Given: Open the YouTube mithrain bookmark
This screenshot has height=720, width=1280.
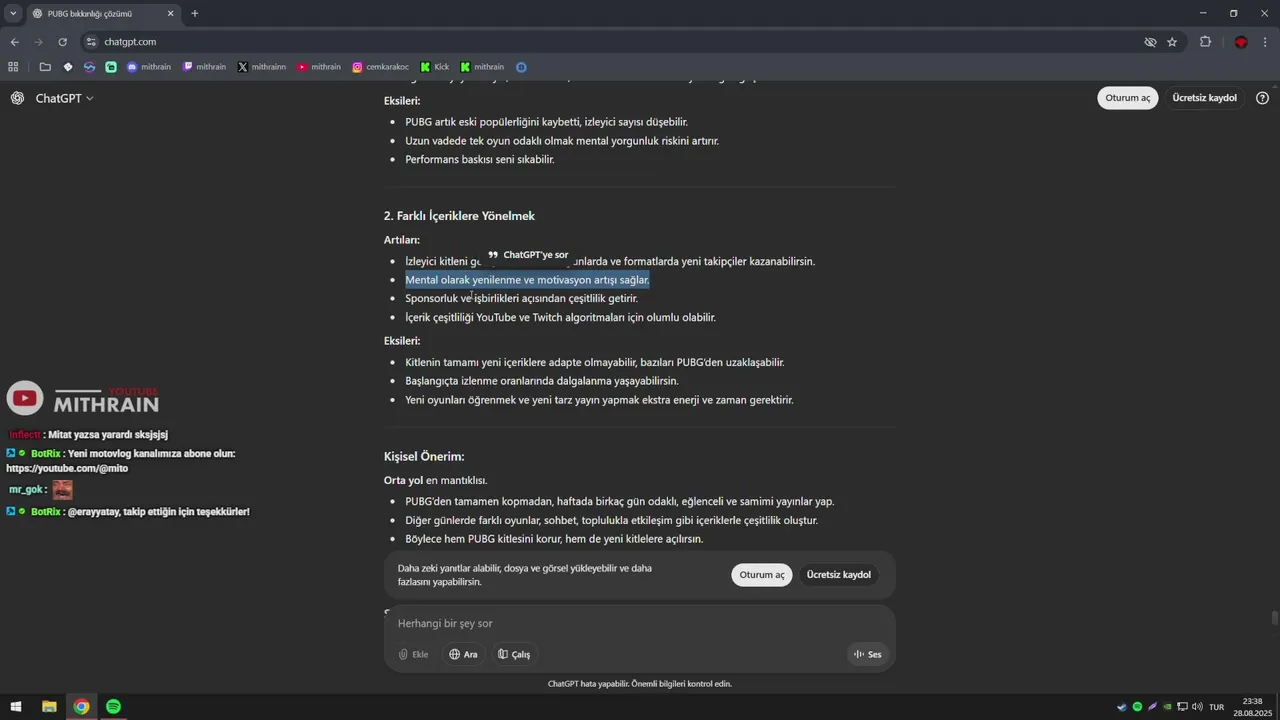Looking at the screenshot, I should coord(319,67).
